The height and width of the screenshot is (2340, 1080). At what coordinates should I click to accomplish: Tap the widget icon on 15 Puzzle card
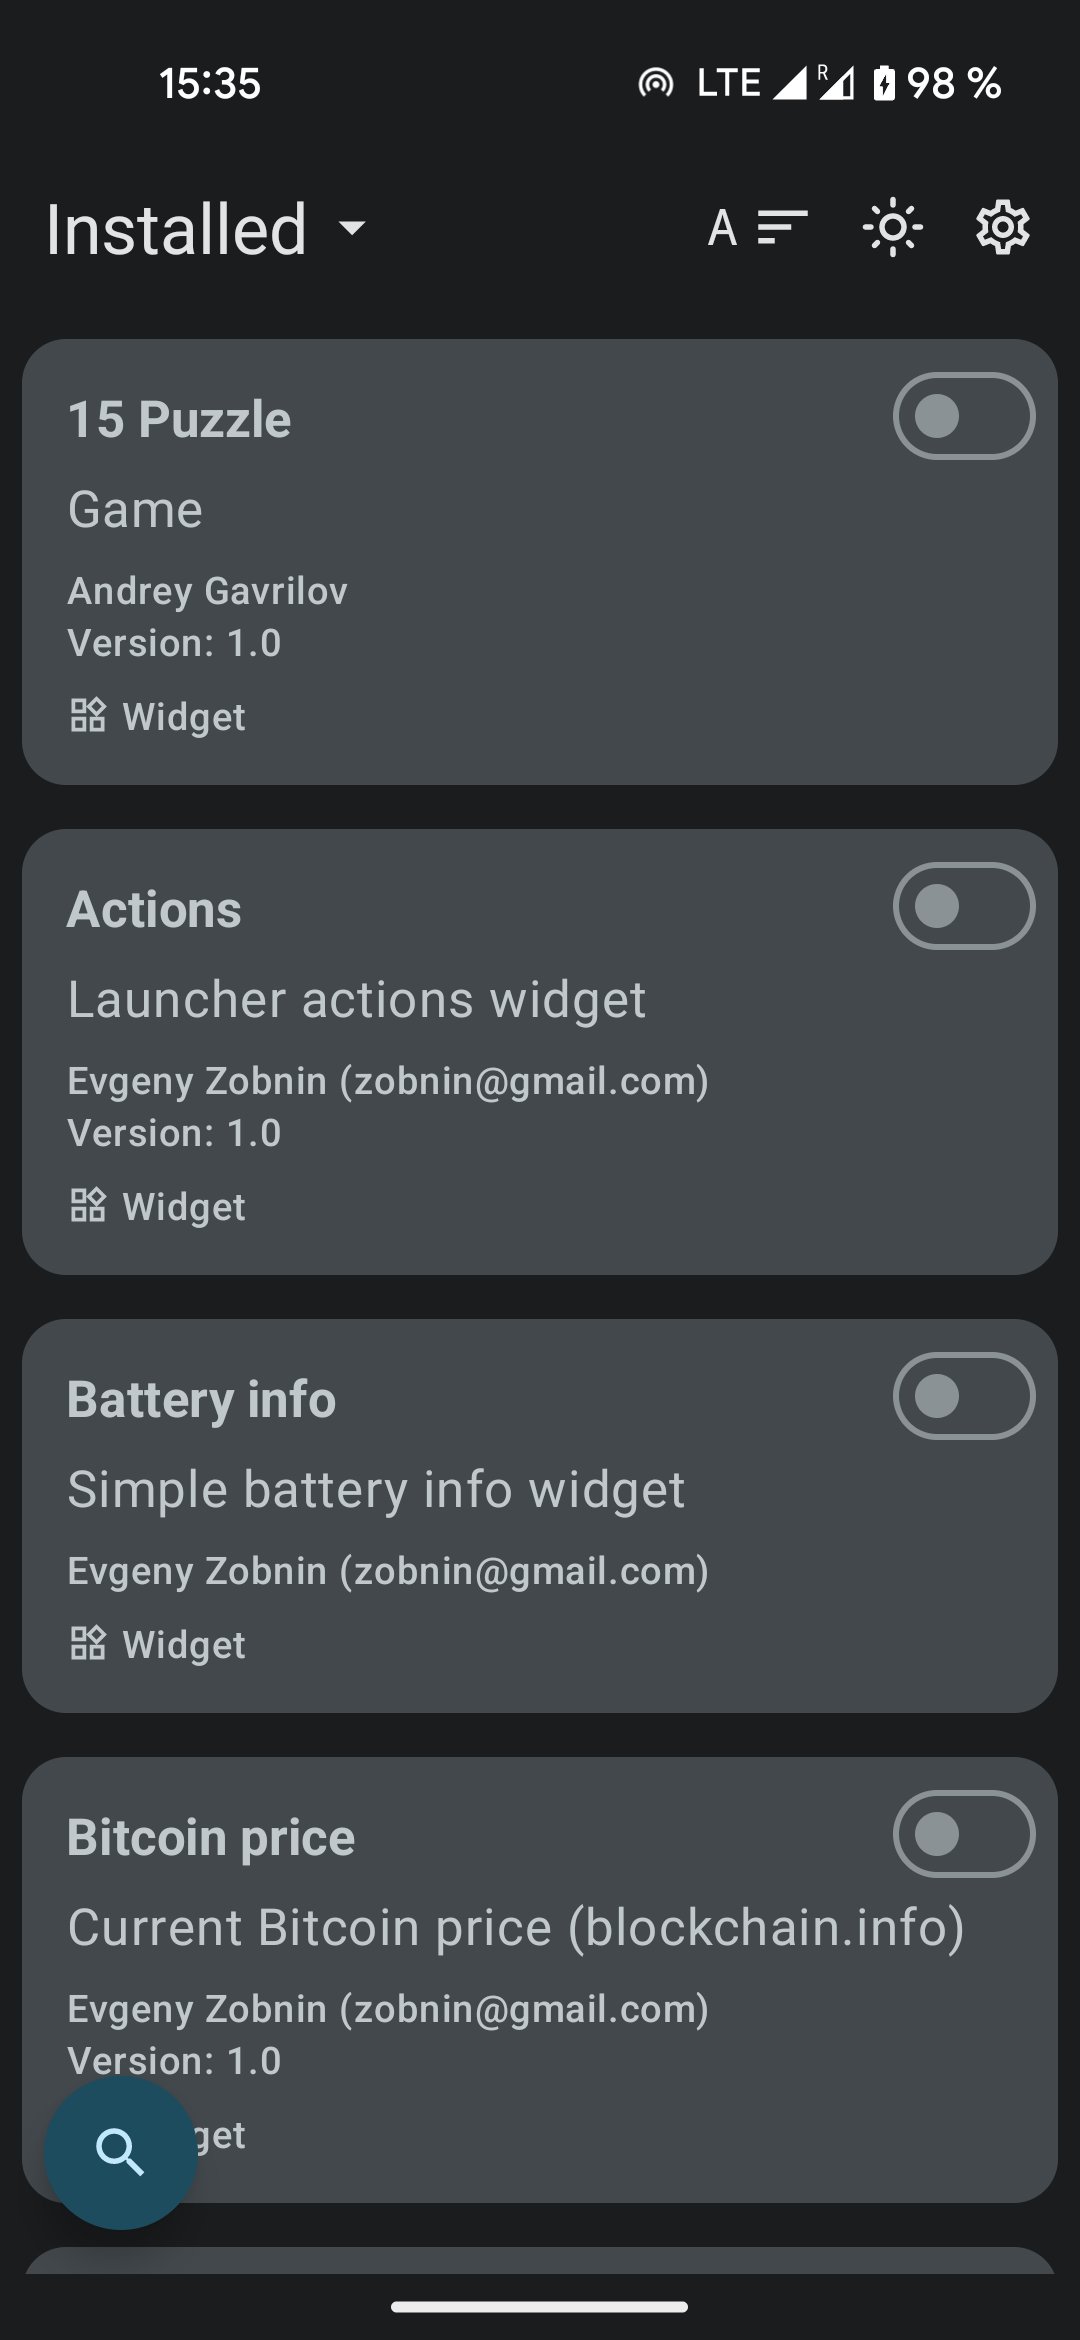pyautogui.click(x=88, y=716)
